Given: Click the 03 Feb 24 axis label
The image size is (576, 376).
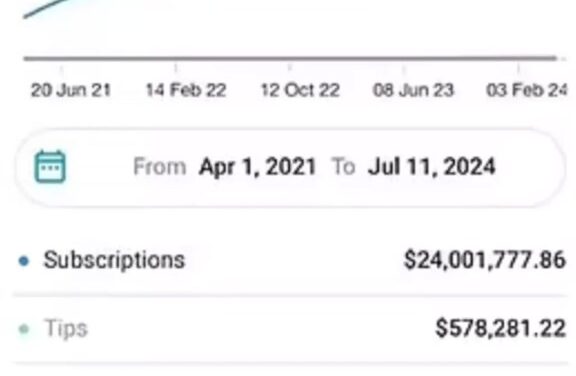Looking at the screenshot, I should tap(527, 90).
